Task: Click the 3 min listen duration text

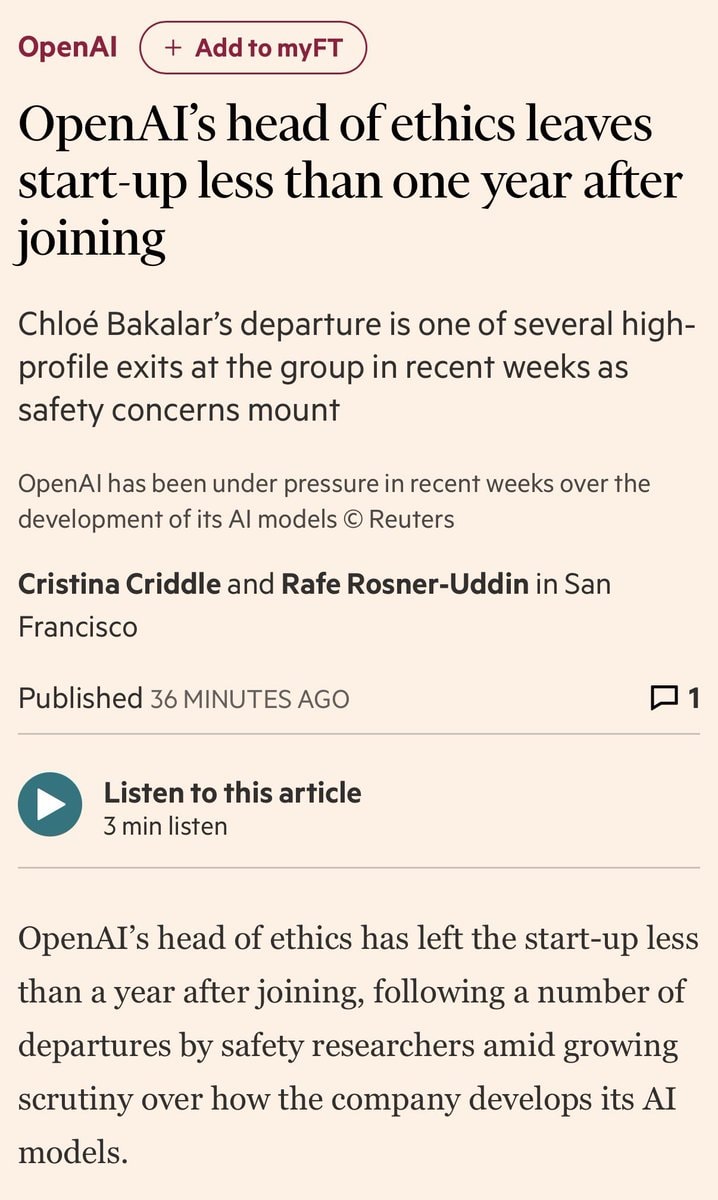Action: click(165, 826)
